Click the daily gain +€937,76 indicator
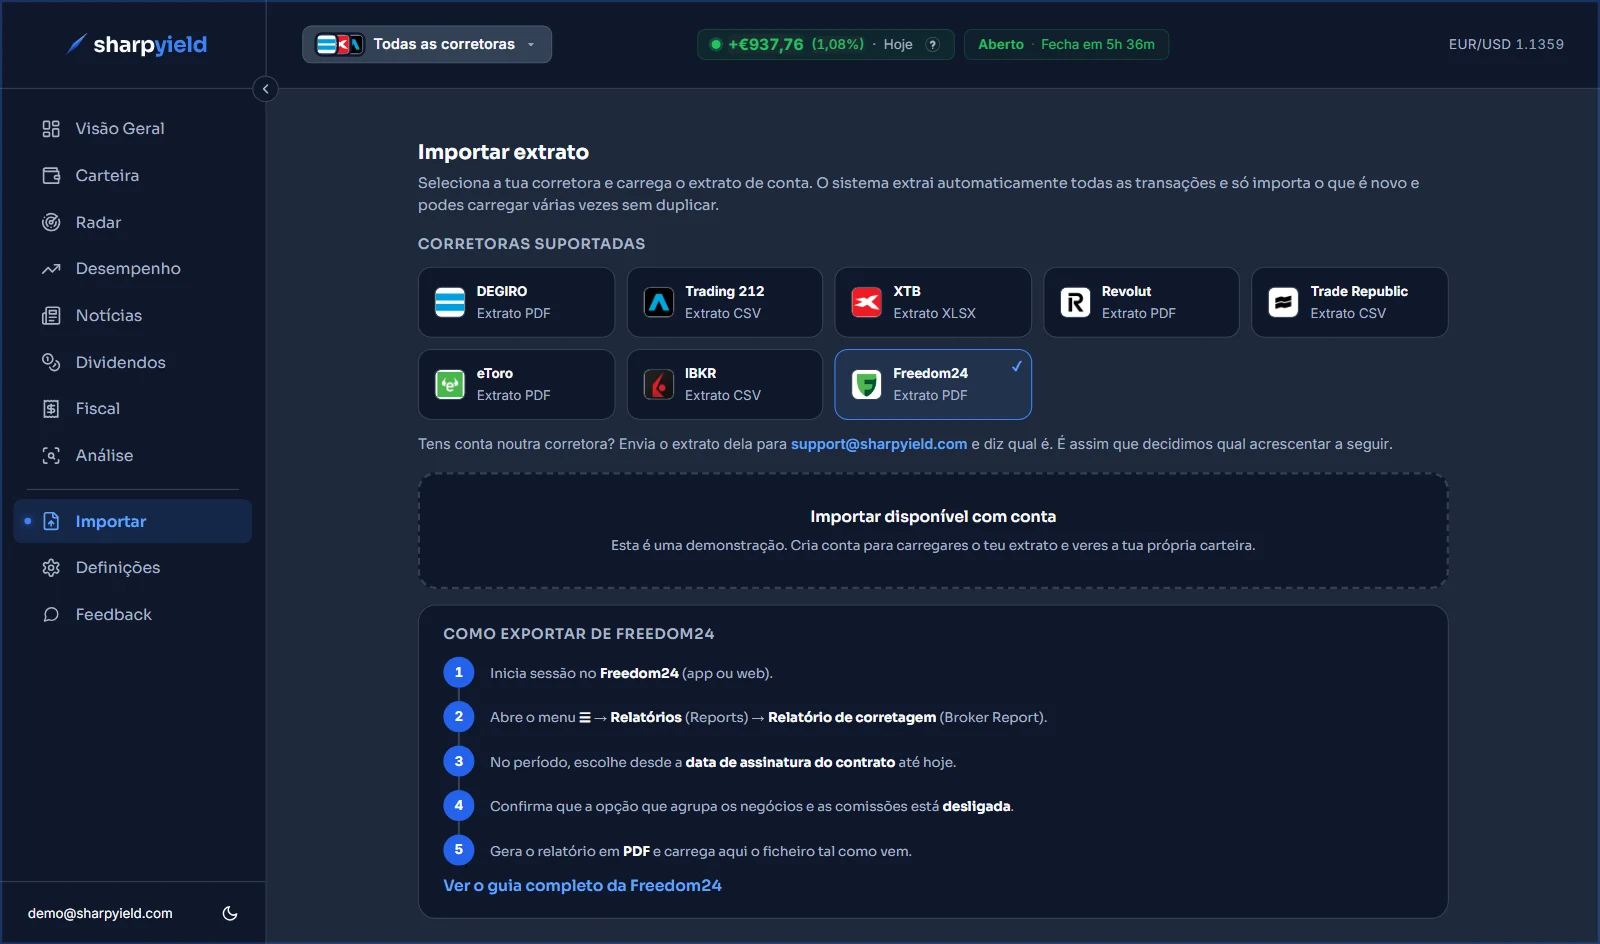1600x944 pixels. click(826, 44)
